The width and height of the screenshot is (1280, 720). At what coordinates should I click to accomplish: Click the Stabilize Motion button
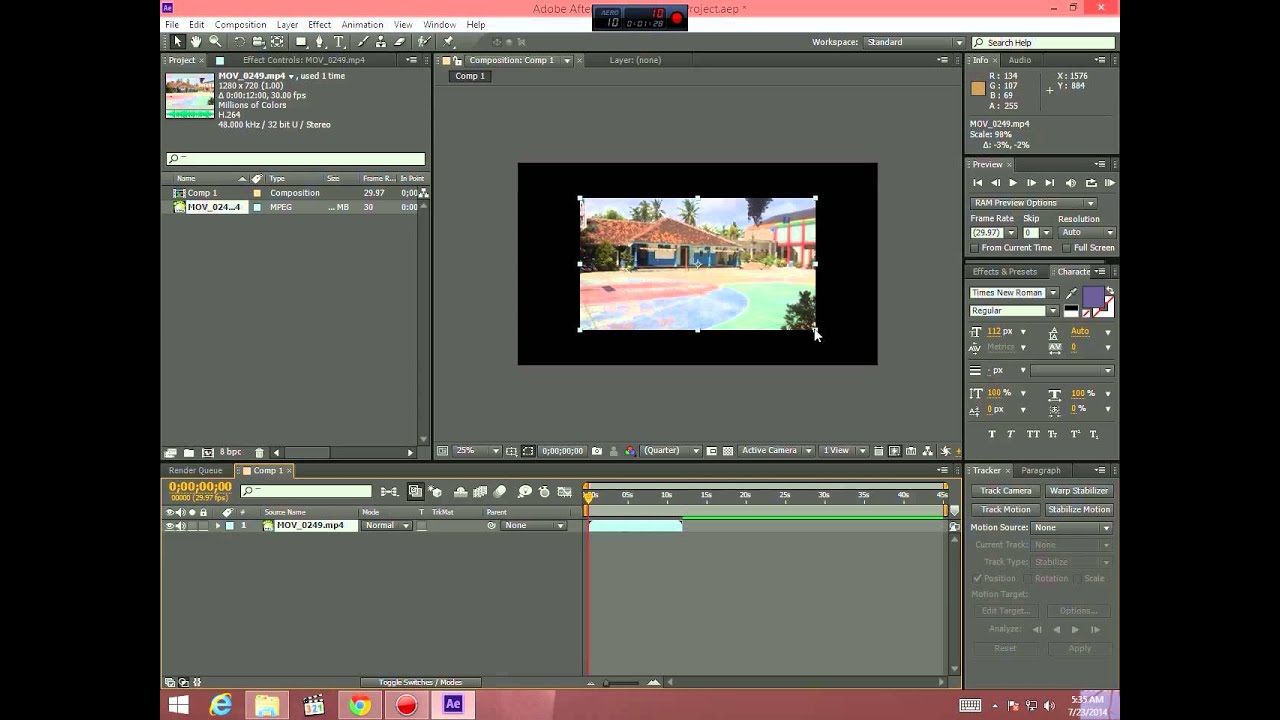1078,509
